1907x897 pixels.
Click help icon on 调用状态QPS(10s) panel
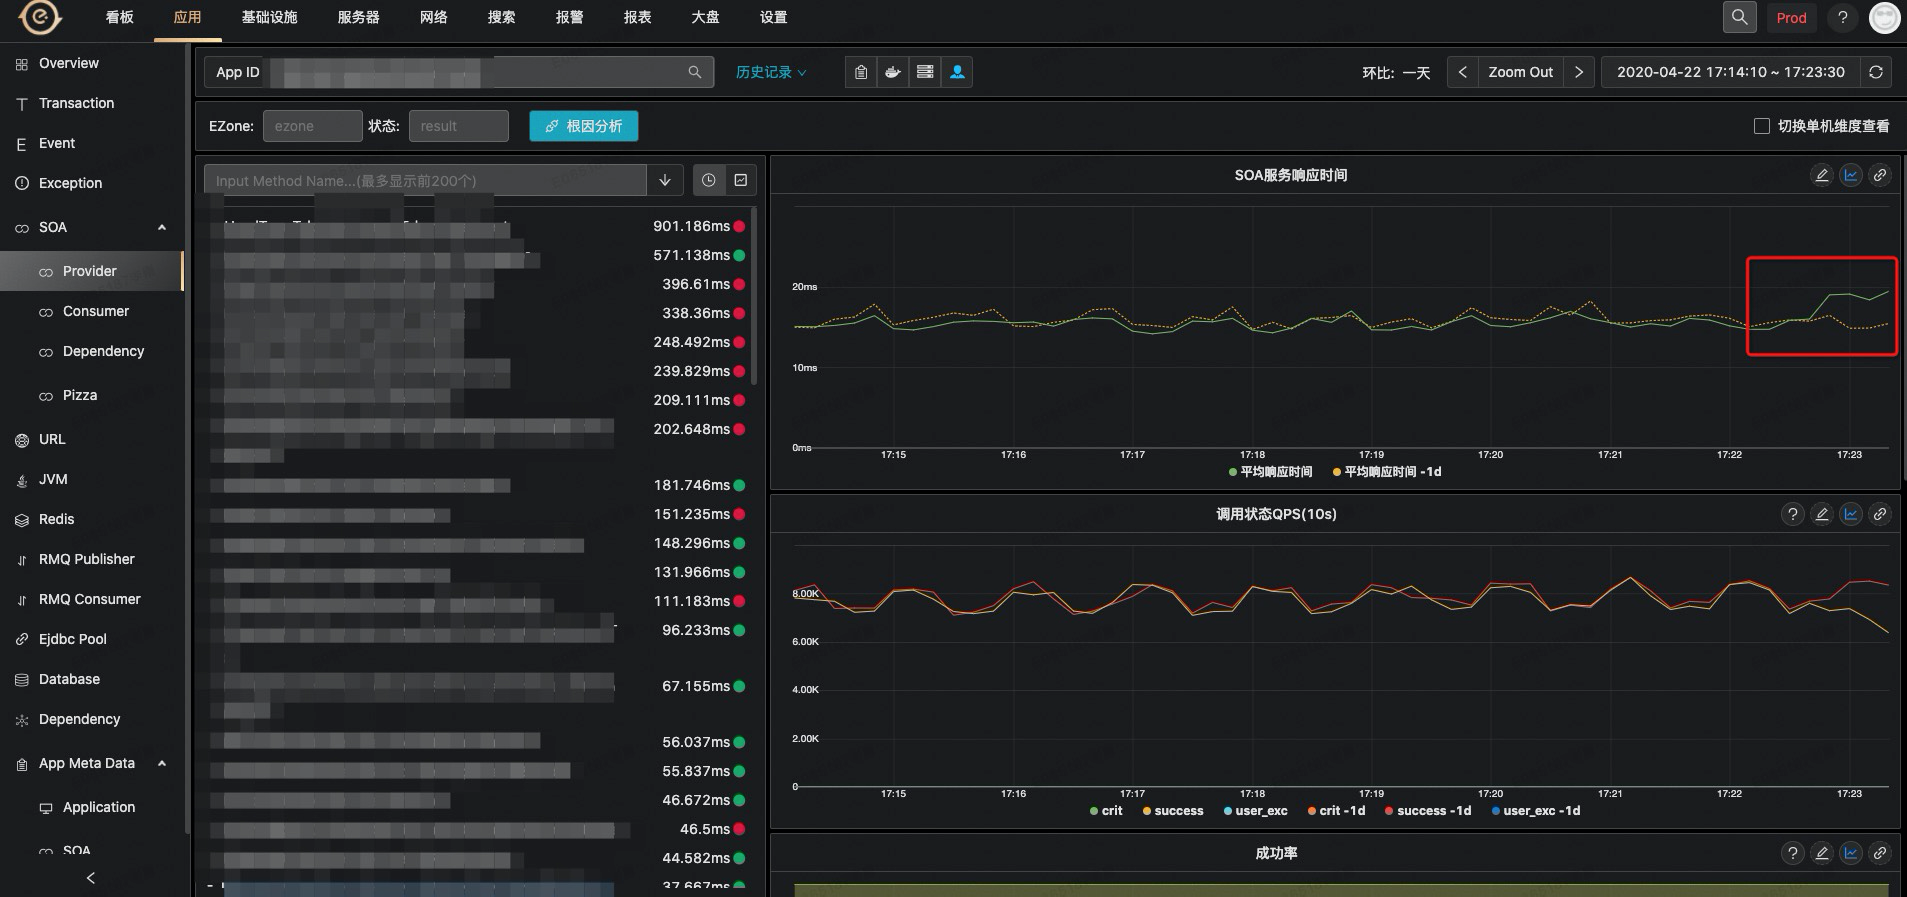coord(1793,514)
